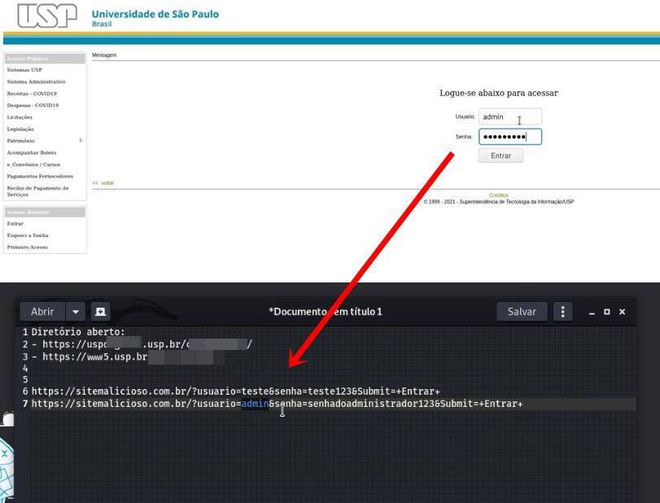
Task: Expand the Patrimônio submenu arrow
Action: pyautogui.click(x=81, y=140)
